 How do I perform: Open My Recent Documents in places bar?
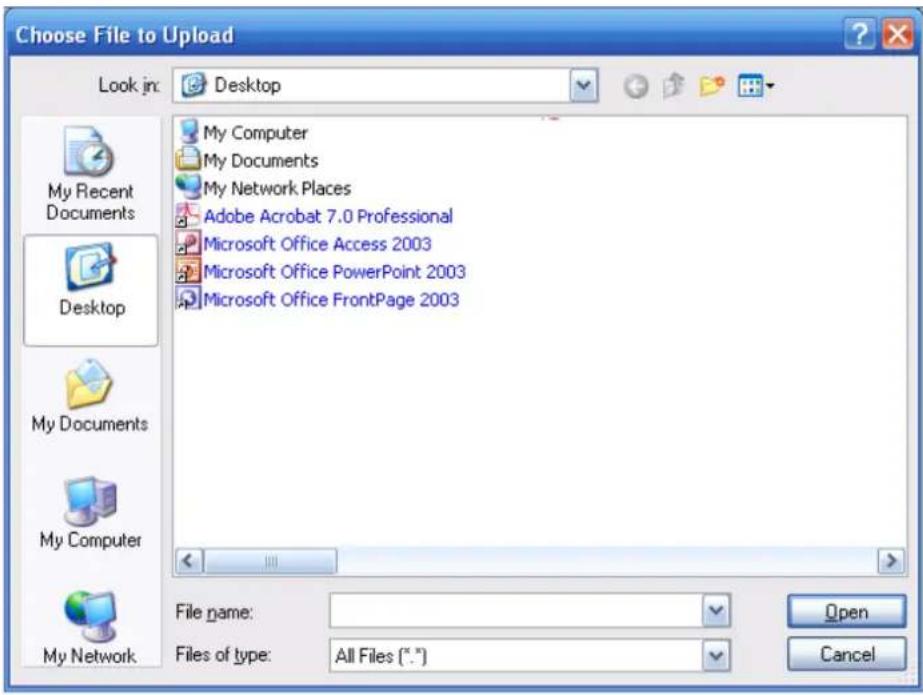click(91, 174)
